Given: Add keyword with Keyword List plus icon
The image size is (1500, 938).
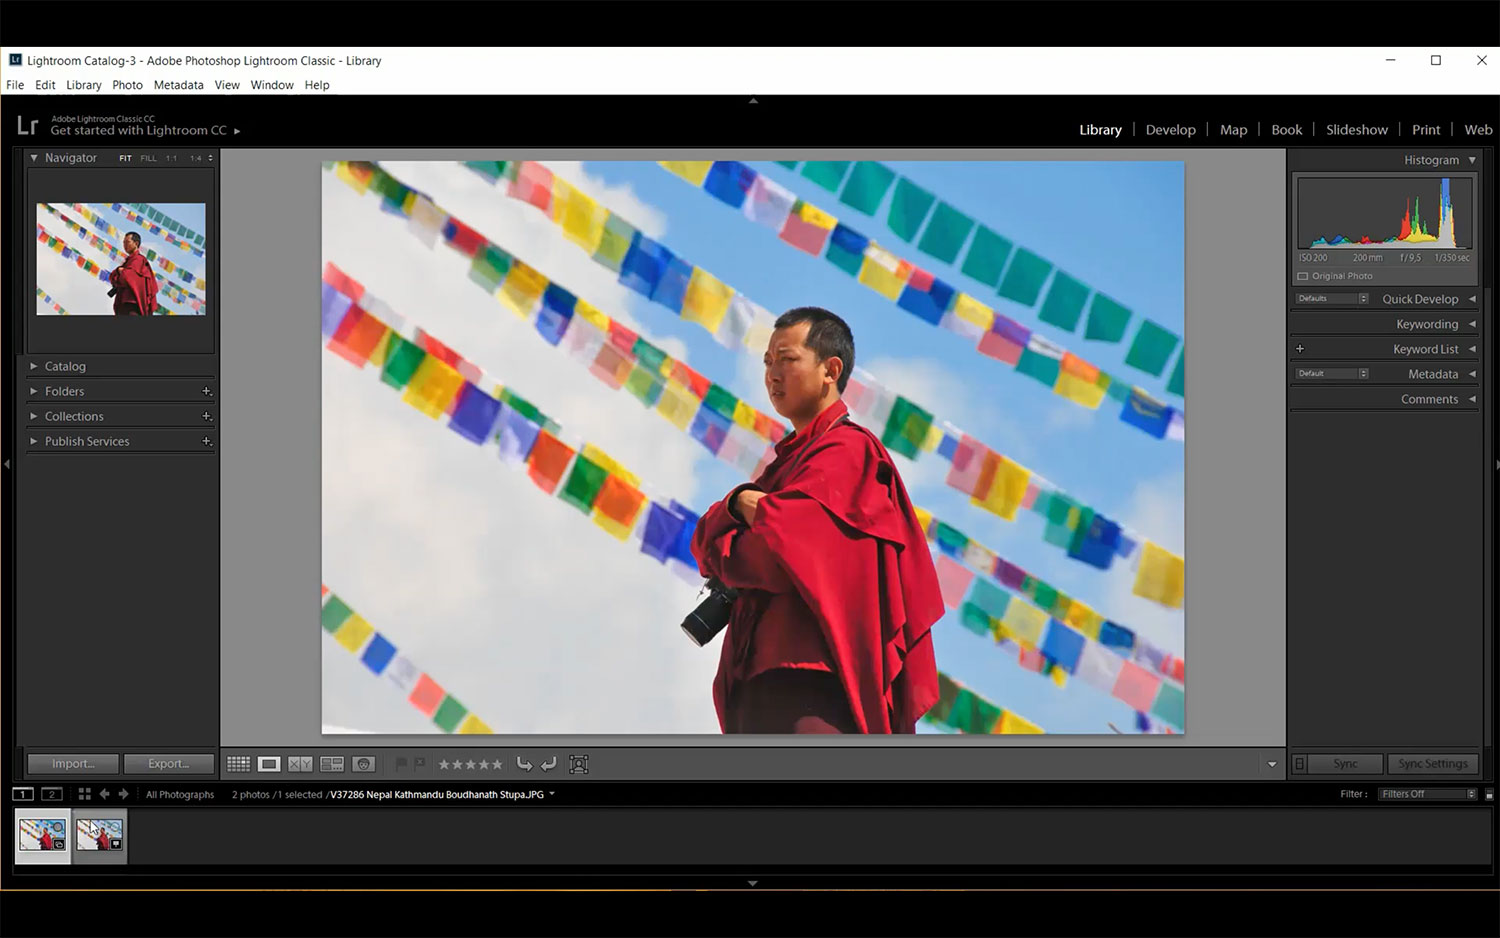Looking at the screenshot, I should (x=1300, y=349).
